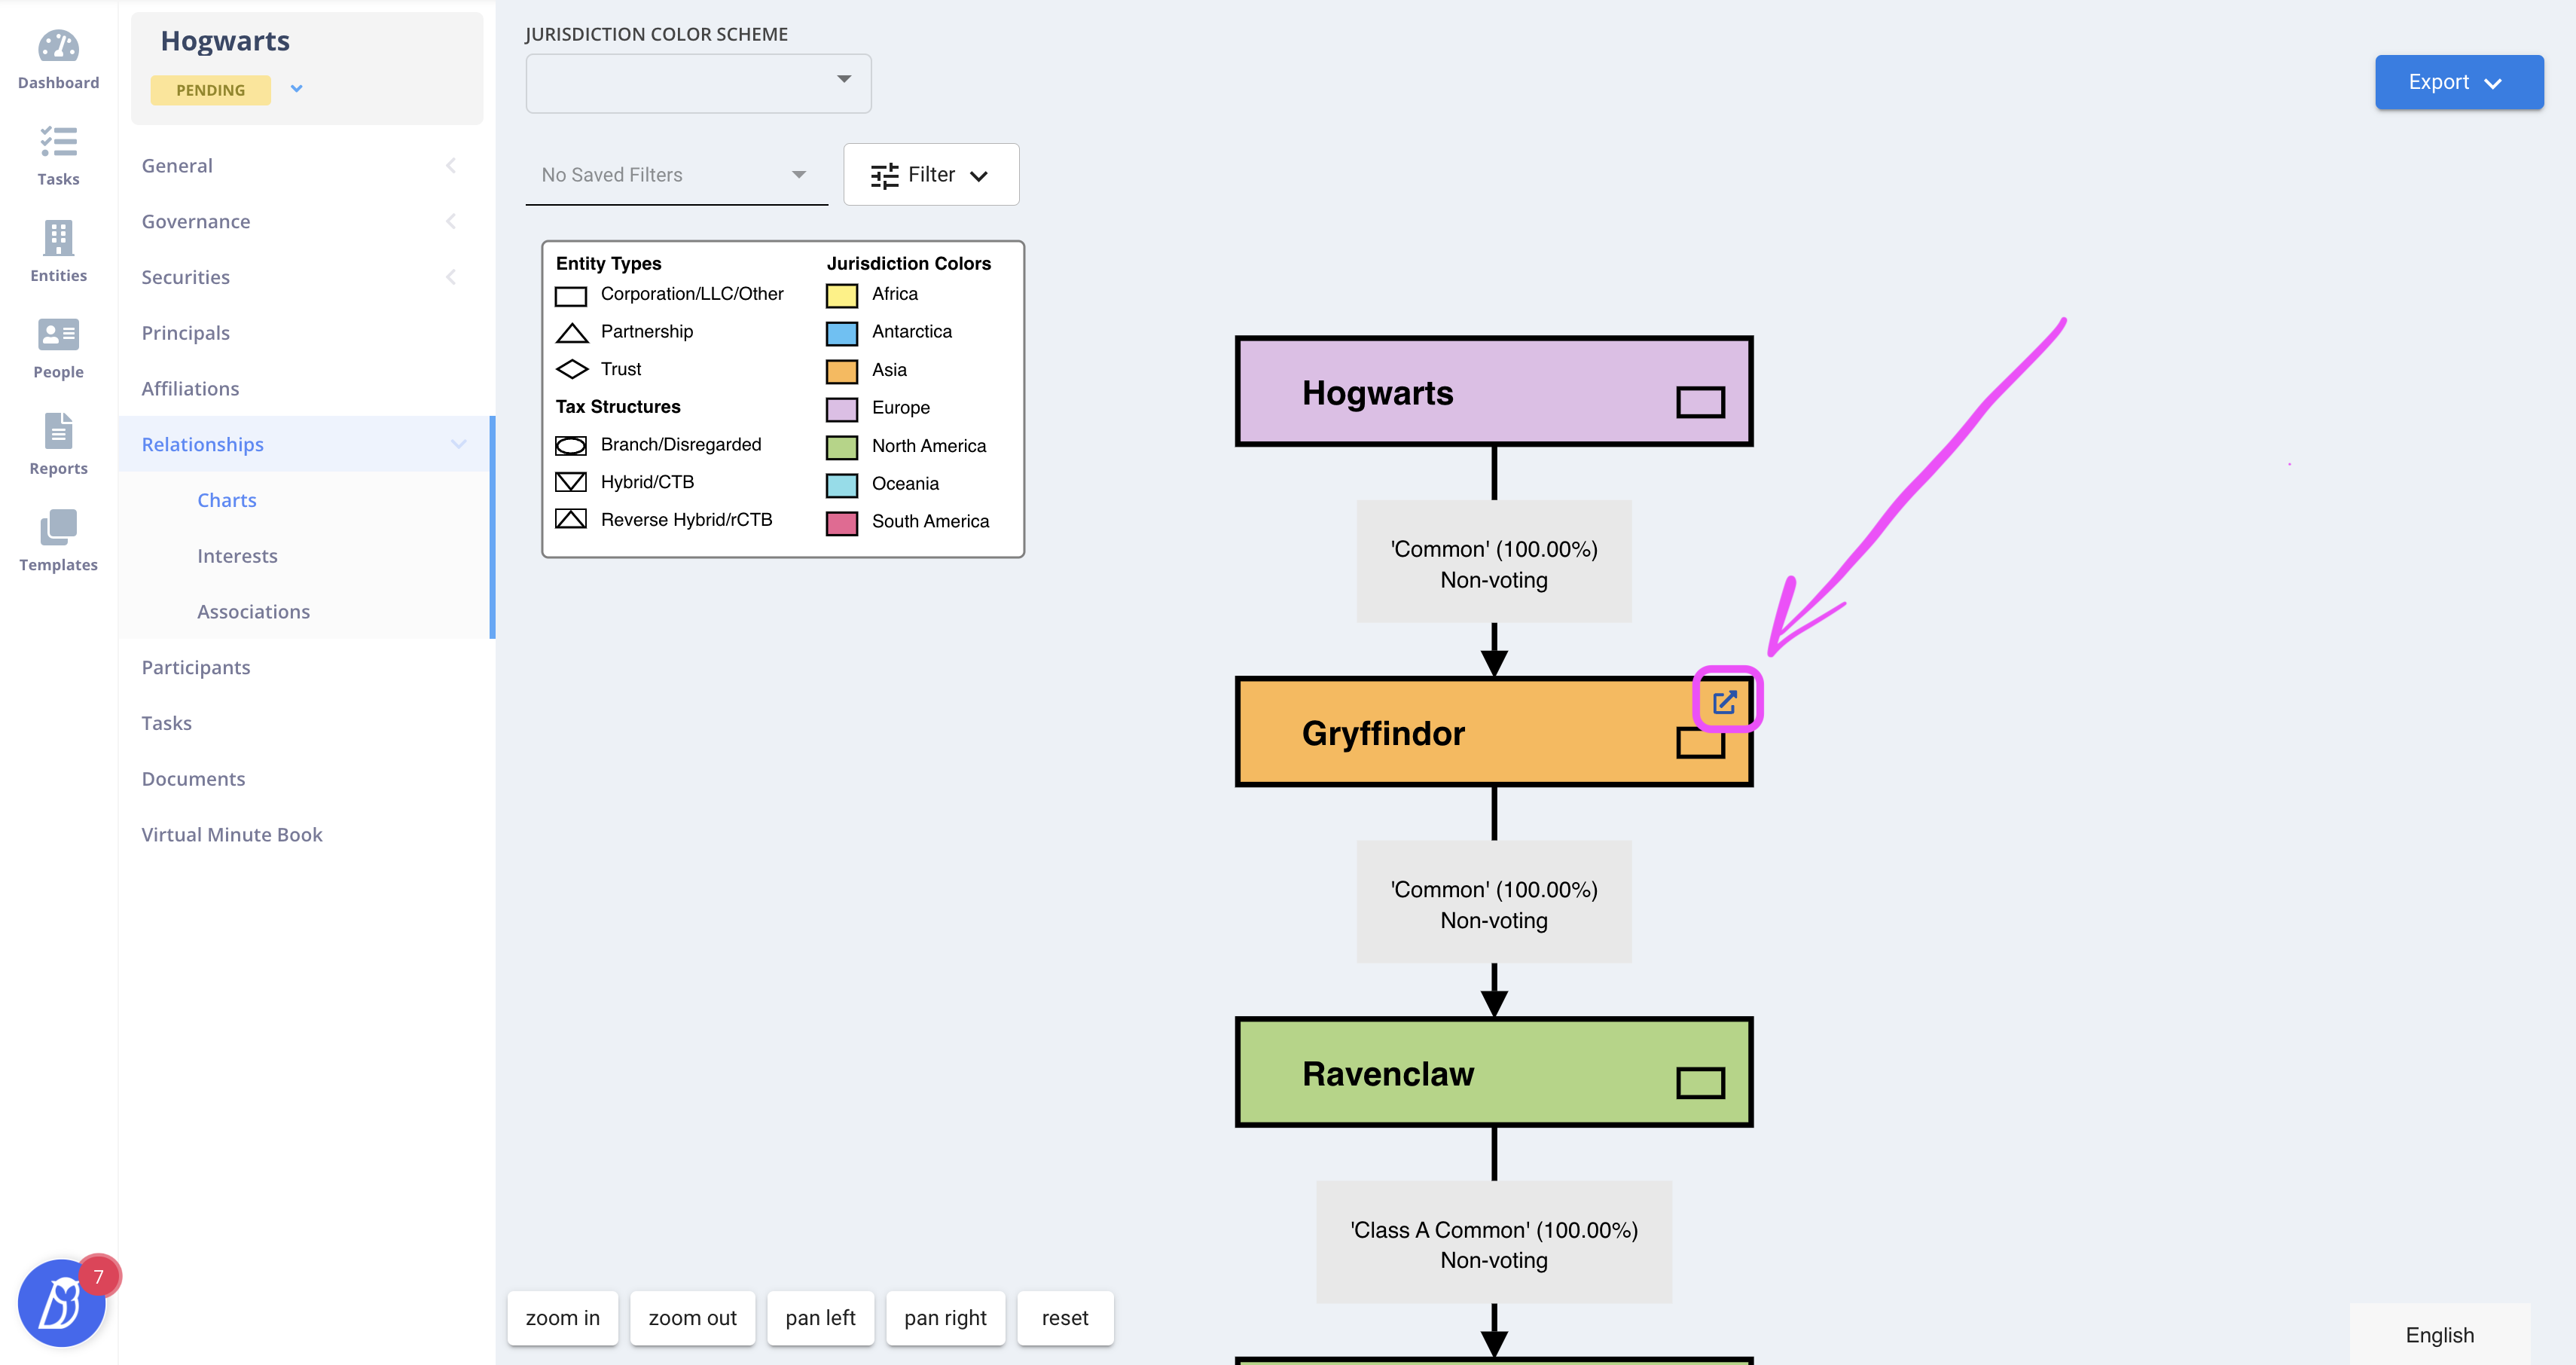Click the zoom out button
2576x1365 pixels.
click(x=692, y=1318)
